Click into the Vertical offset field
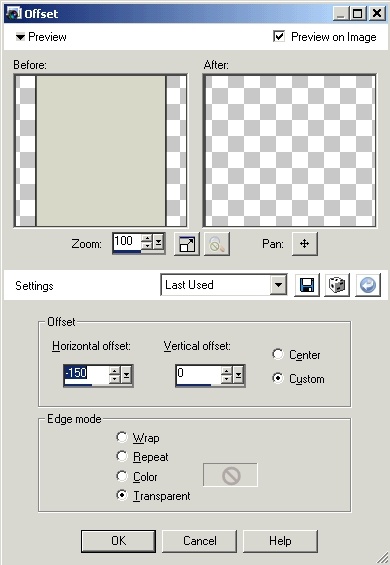 [198, 373]
